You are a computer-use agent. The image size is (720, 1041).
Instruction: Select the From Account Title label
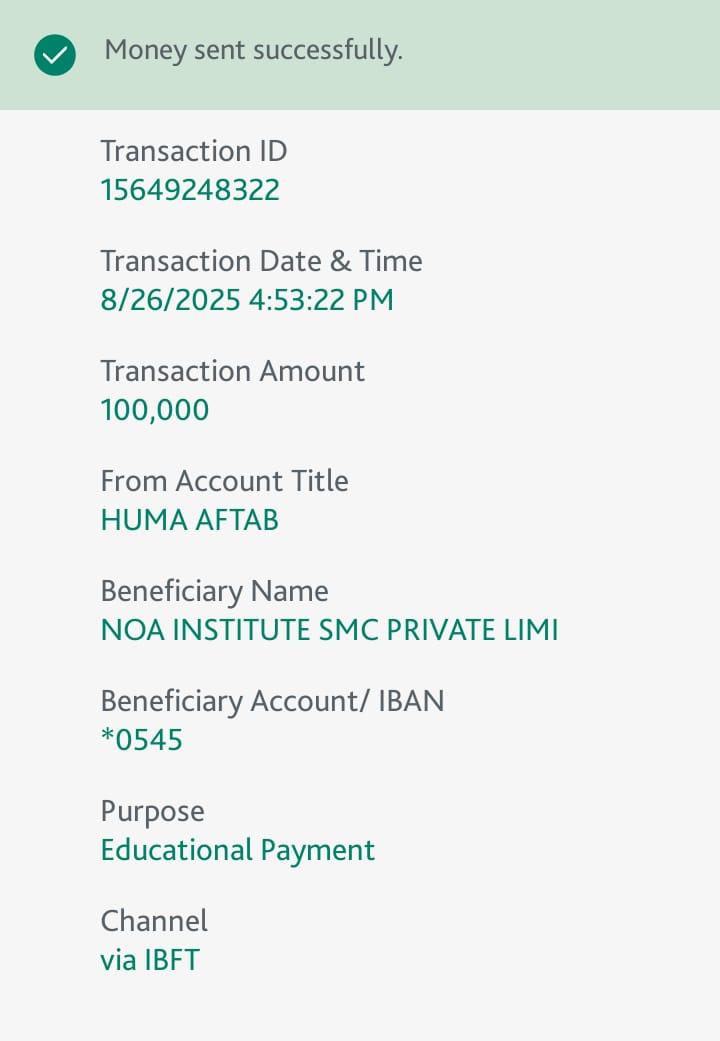pyautogui.click(x=224, y=481)
